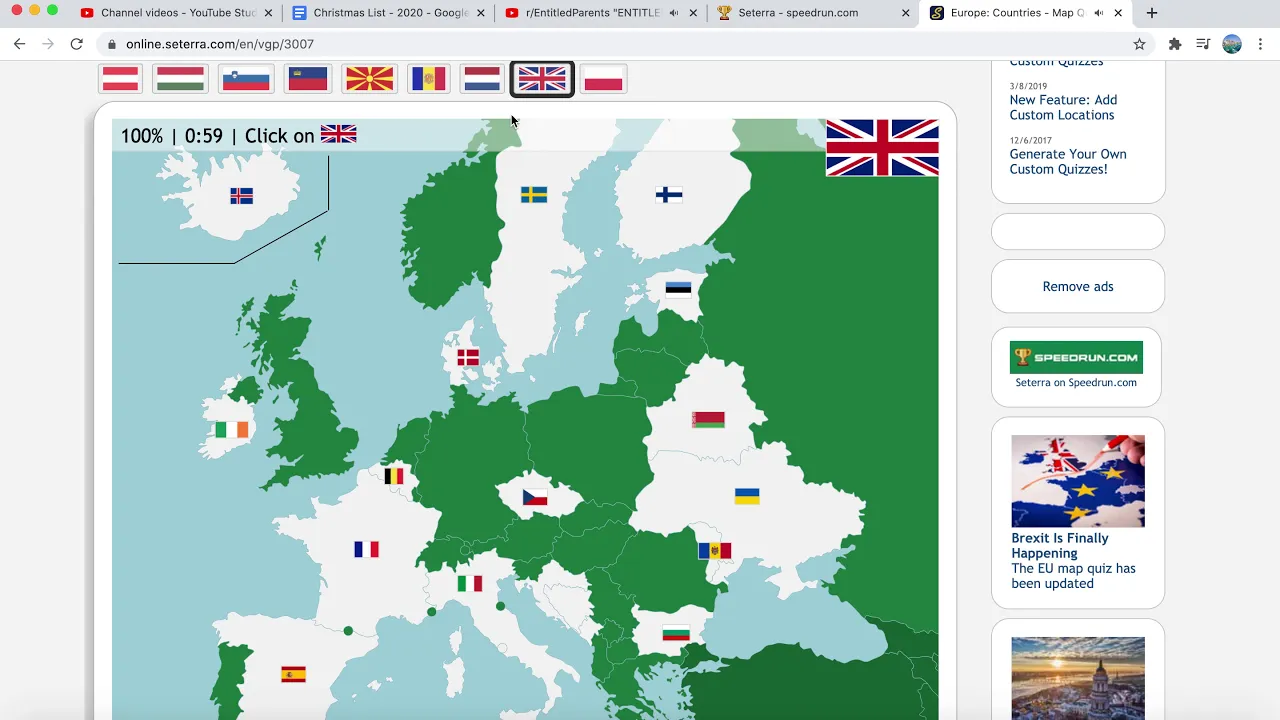Select the Andorra flag in the flag row
1280x720 pixels.
tap(429, 79)
